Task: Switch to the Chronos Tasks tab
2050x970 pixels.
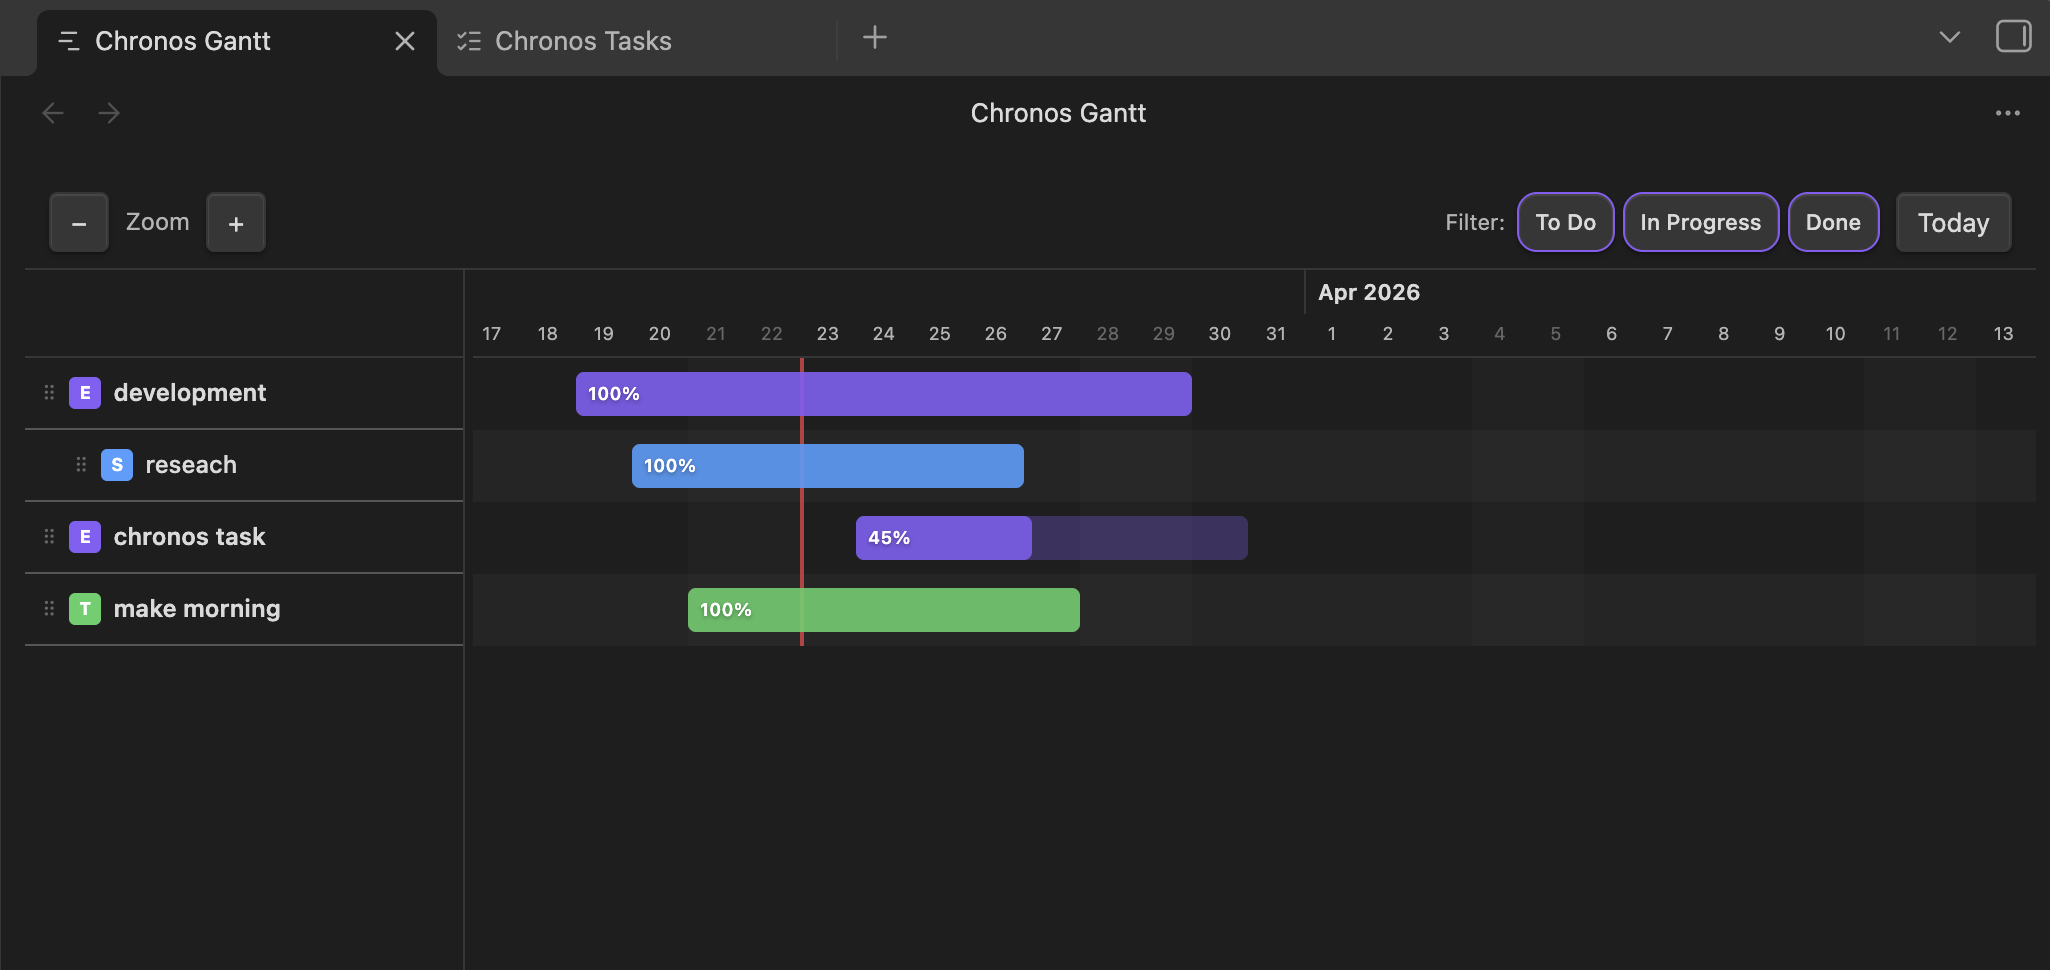Action: pyautogui.click(x=583, y=41)
